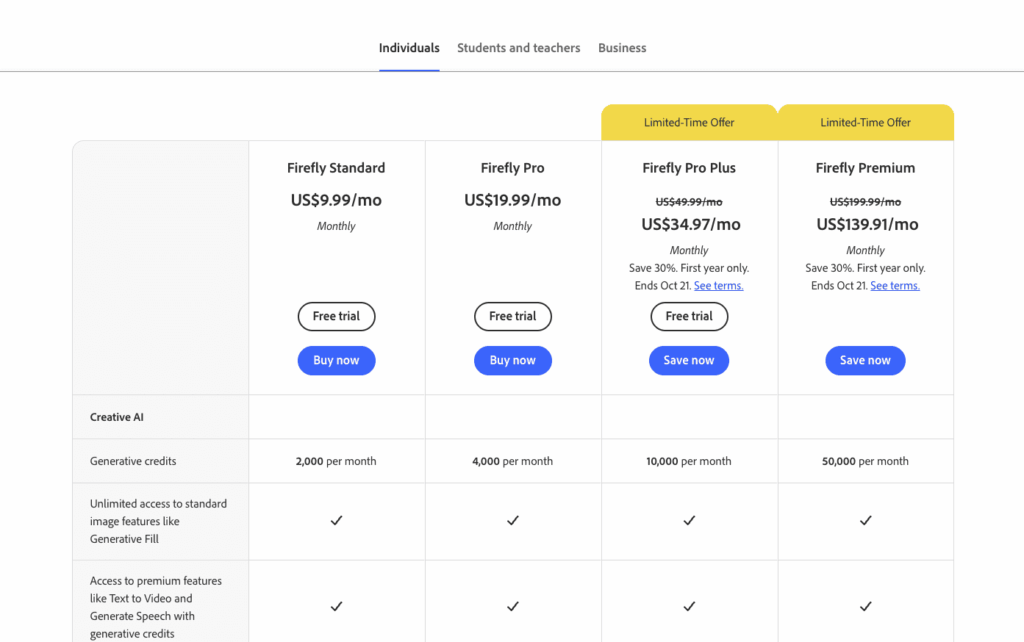
Task: Click the Firefly Pro Plus plan heading
Action: click(689, 168)
